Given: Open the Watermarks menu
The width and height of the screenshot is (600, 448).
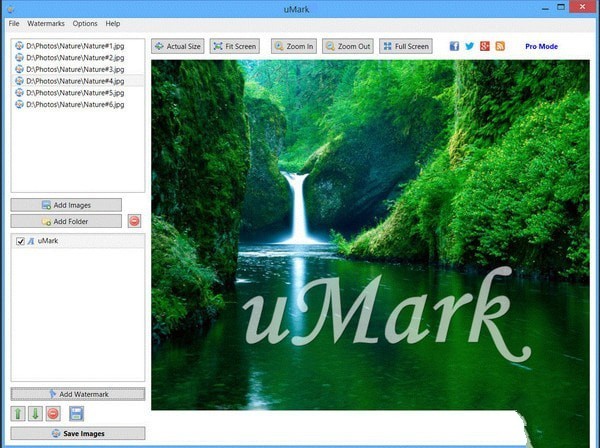Looking at the screenshot, I should (46, 23).
